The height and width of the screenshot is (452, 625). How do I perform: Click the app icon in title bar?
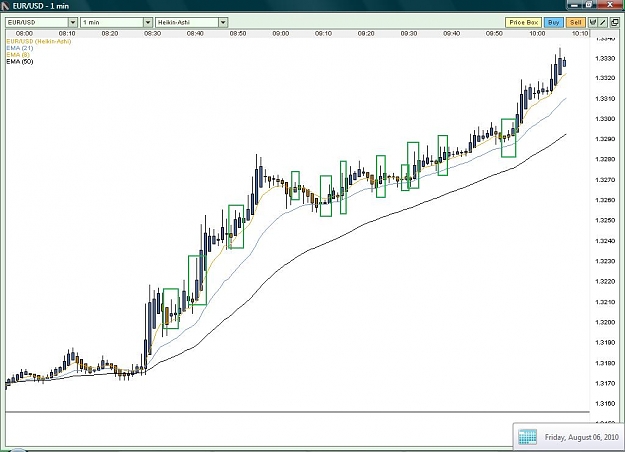pyautogui.click(x=5, y=6)
